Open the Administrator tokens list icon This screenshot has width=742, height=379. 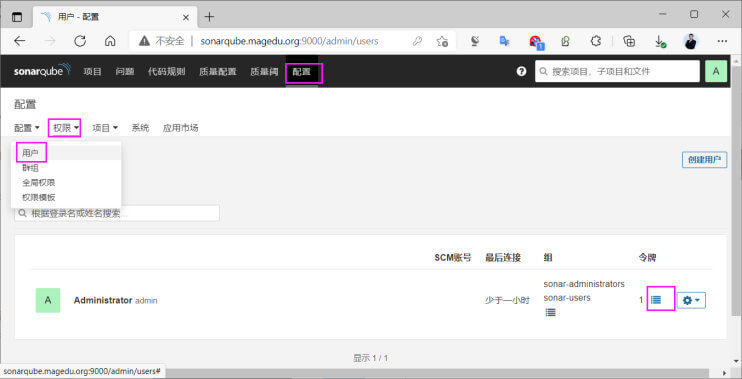click(656, 300)
